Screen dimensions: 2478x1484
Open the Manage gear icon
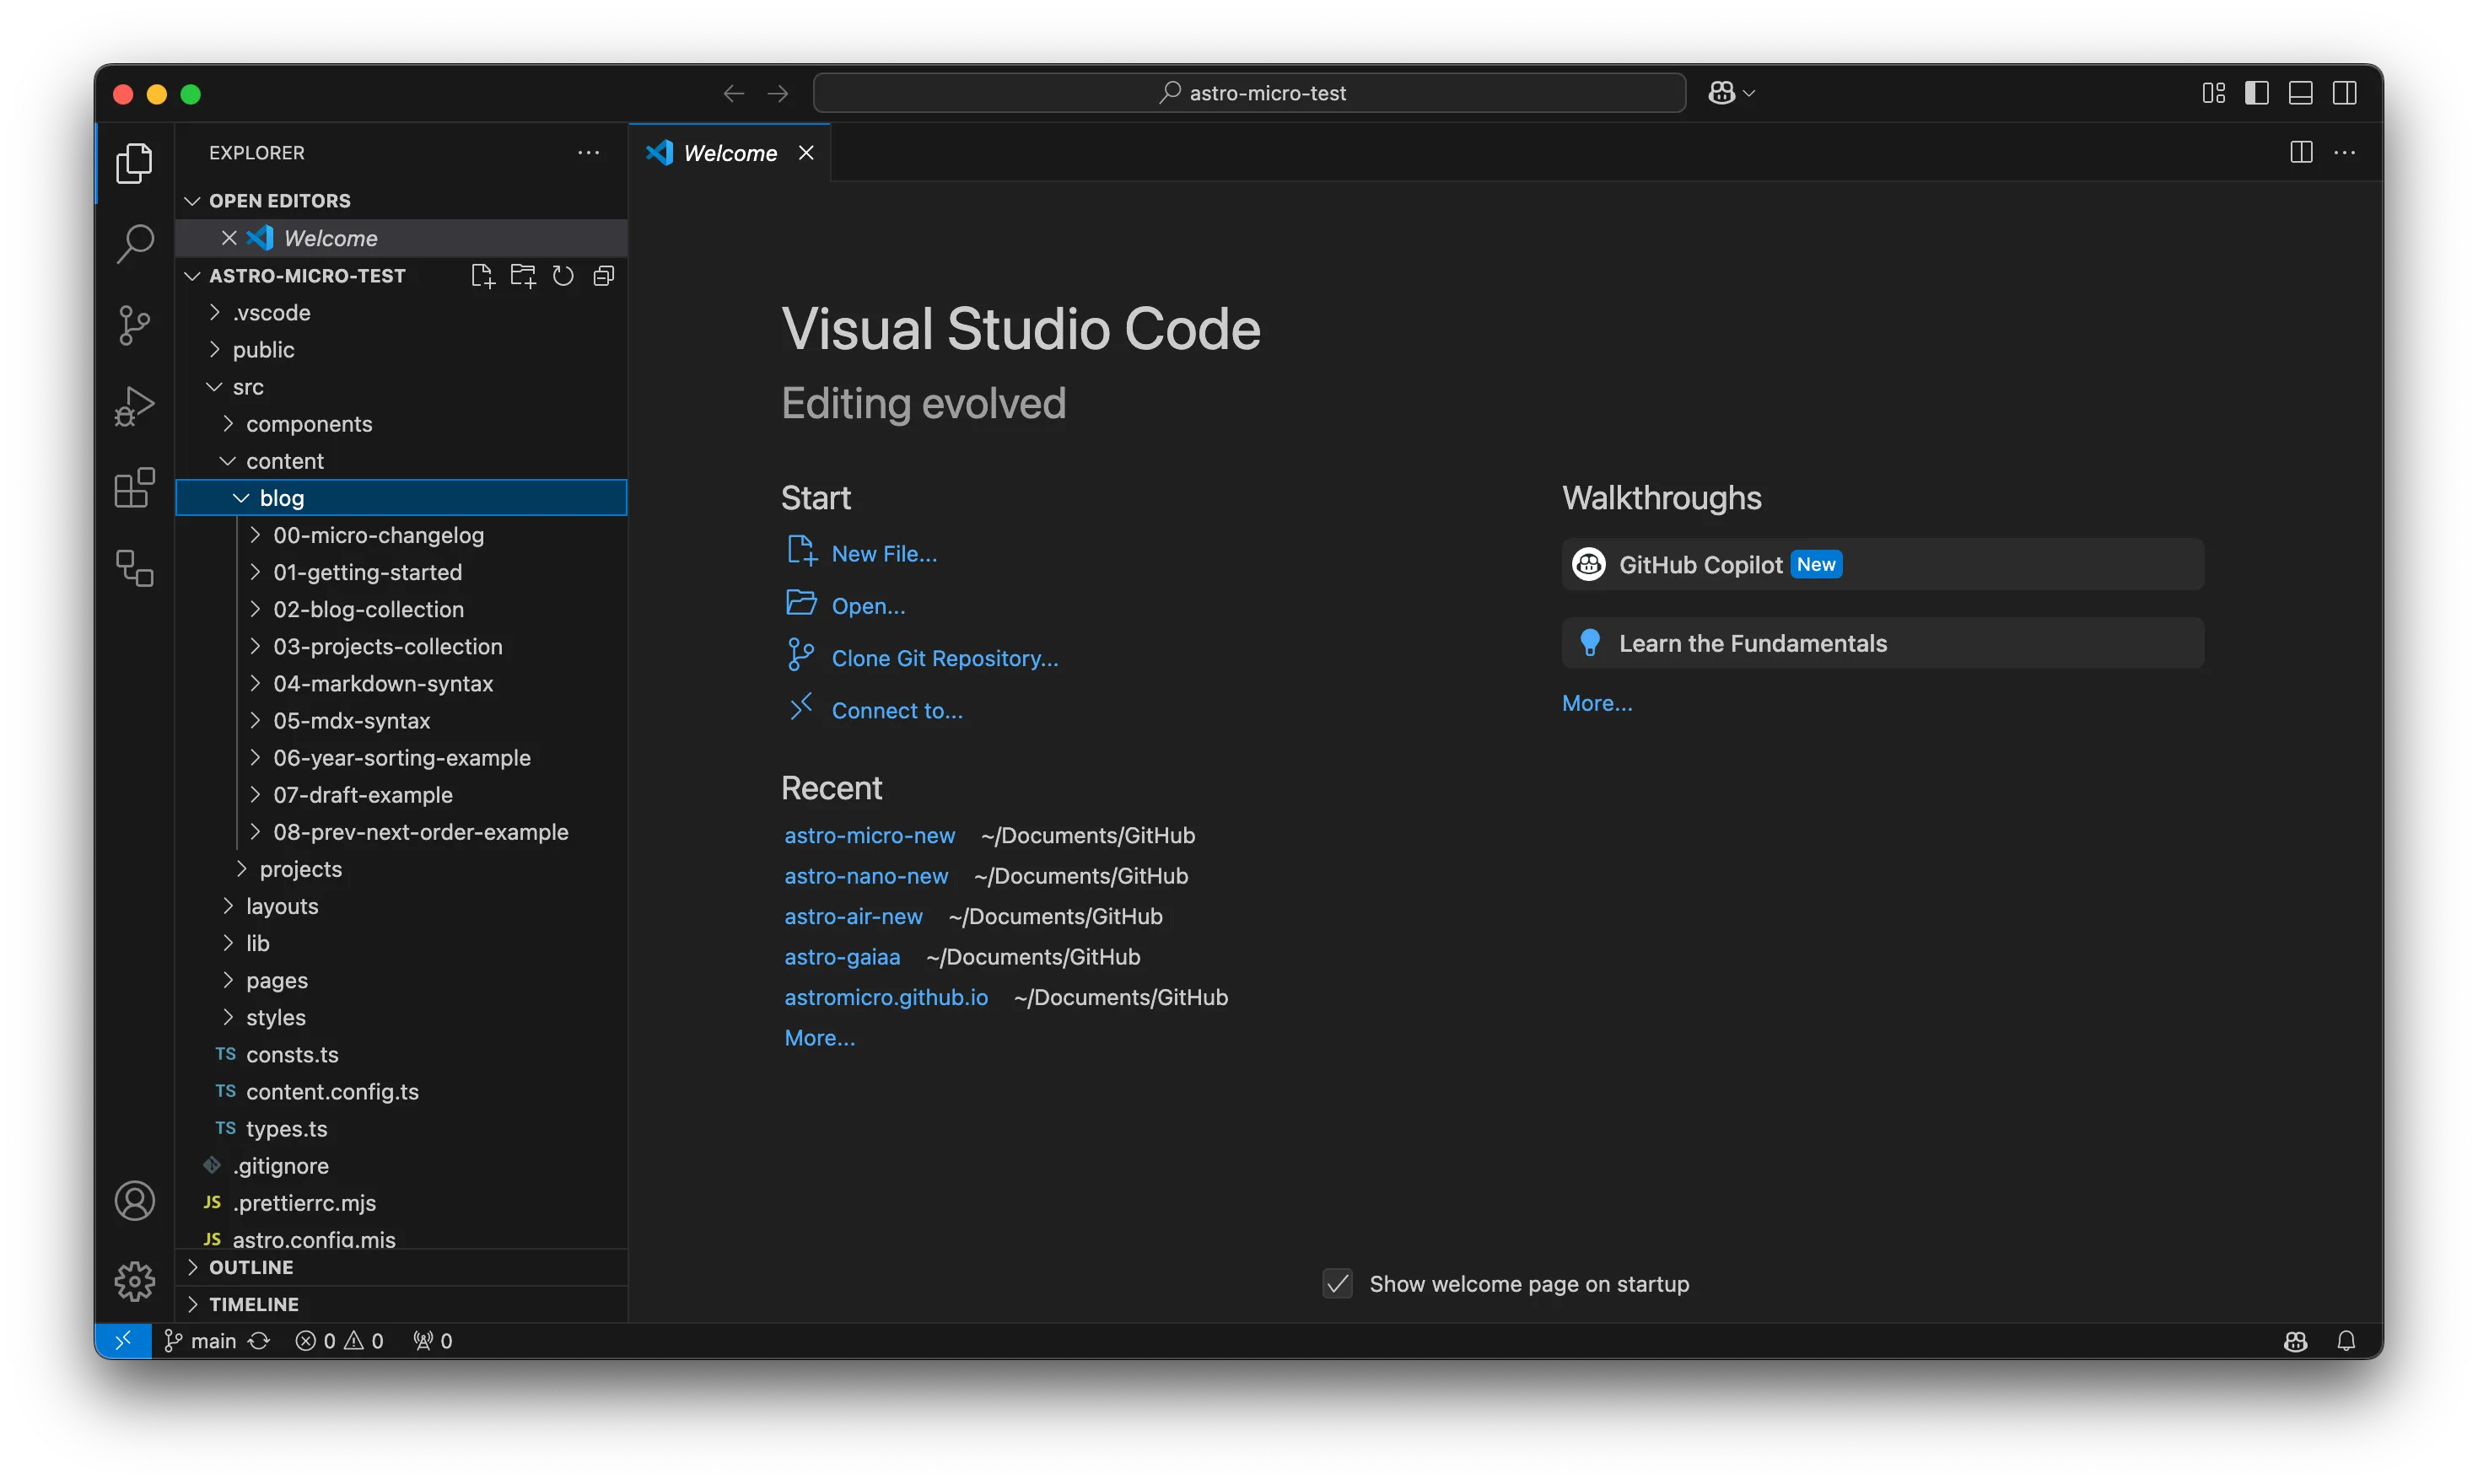tap(134, 1280)
